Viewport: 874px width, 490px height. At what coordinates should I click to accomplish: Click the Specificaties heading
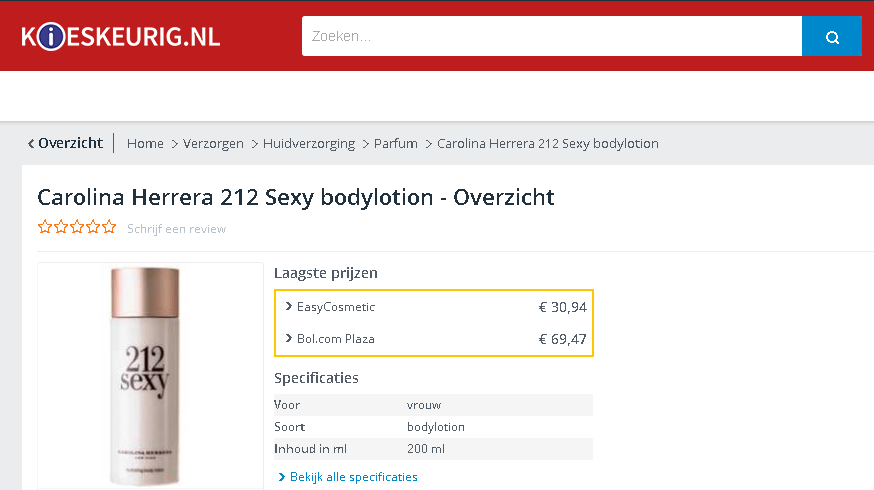(x=316, y=378)
